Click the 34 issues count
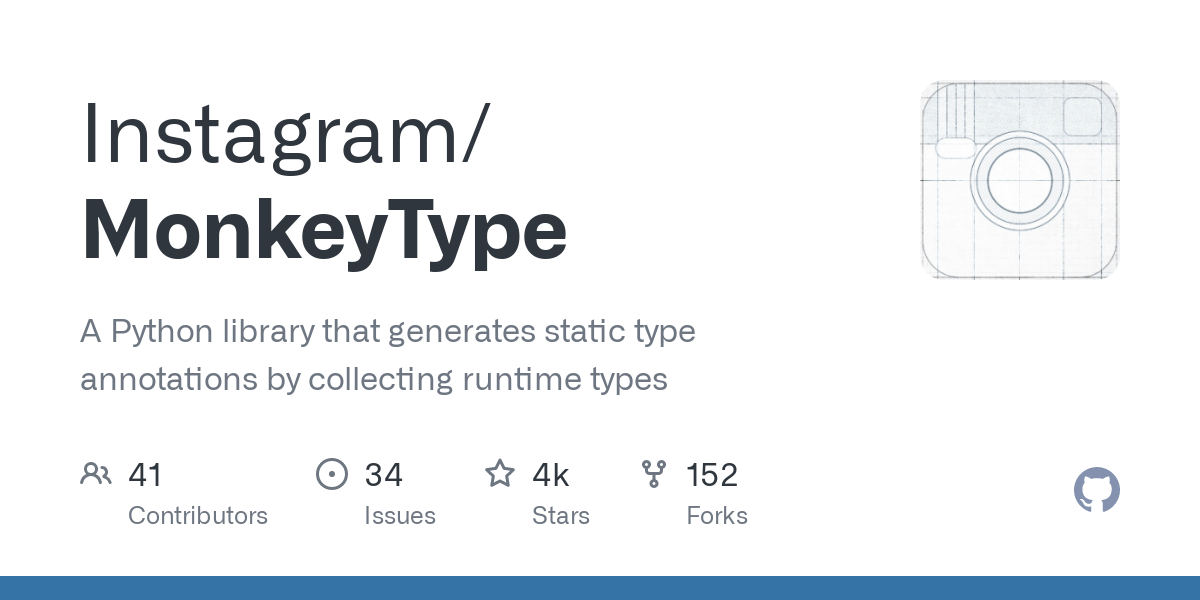This screenshot has width=1200, height=600. pos(383,475)
